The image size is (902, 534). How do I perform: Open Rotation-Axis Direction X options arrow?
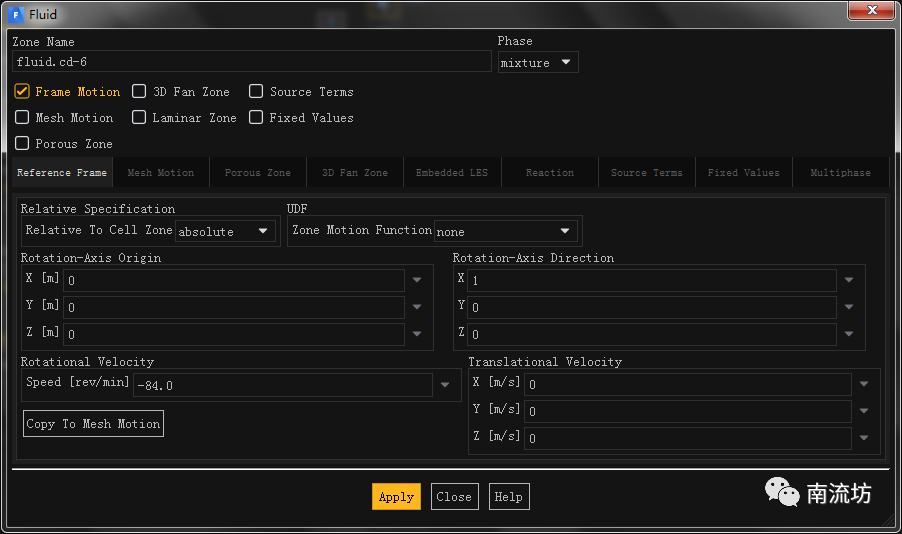pyautogui.click(x=849, y=281)
